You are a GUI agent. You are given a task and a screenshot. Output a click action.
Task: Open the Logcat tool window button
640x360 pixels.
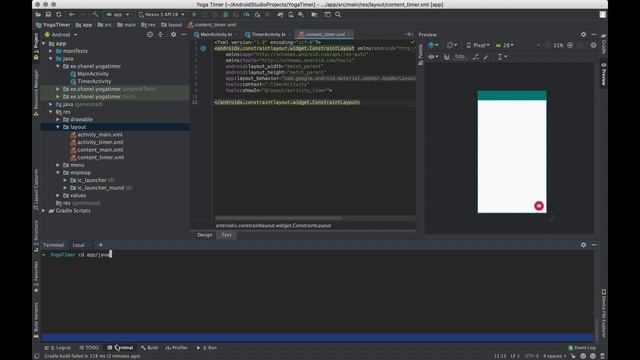[58, 348]
